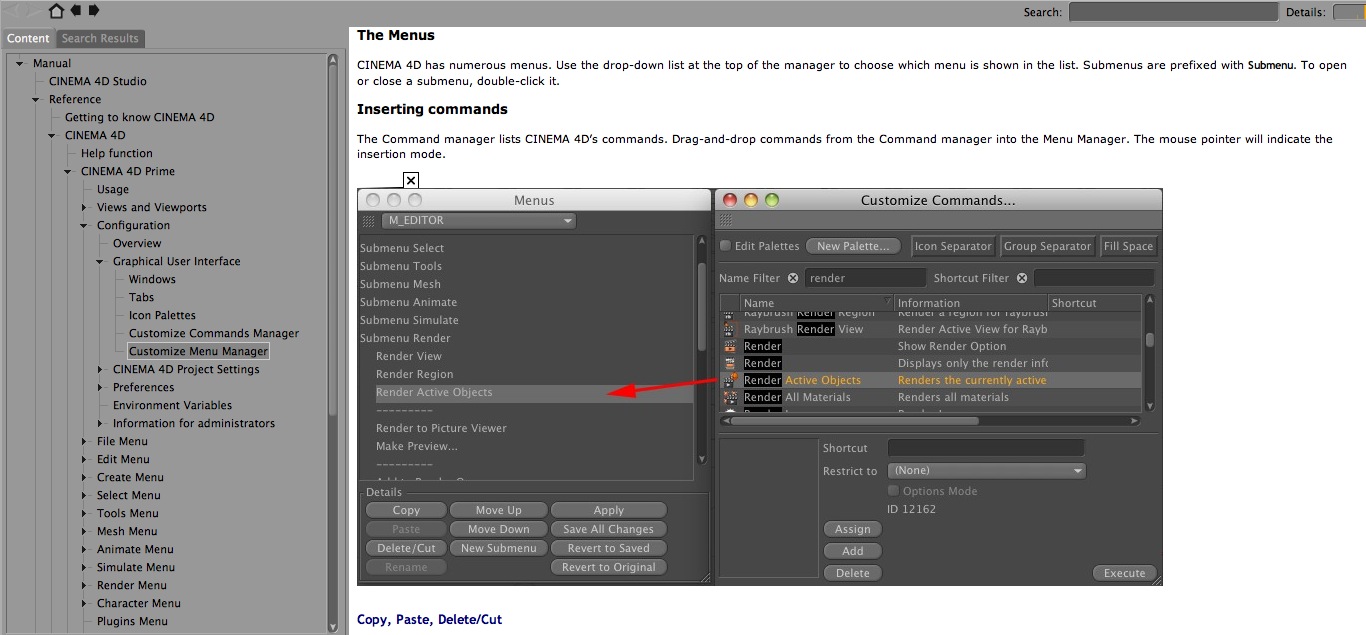Click the icon of Render 'Show Render Option' row
Viewport: 1366px width, 635px height.
click(730, 346)
